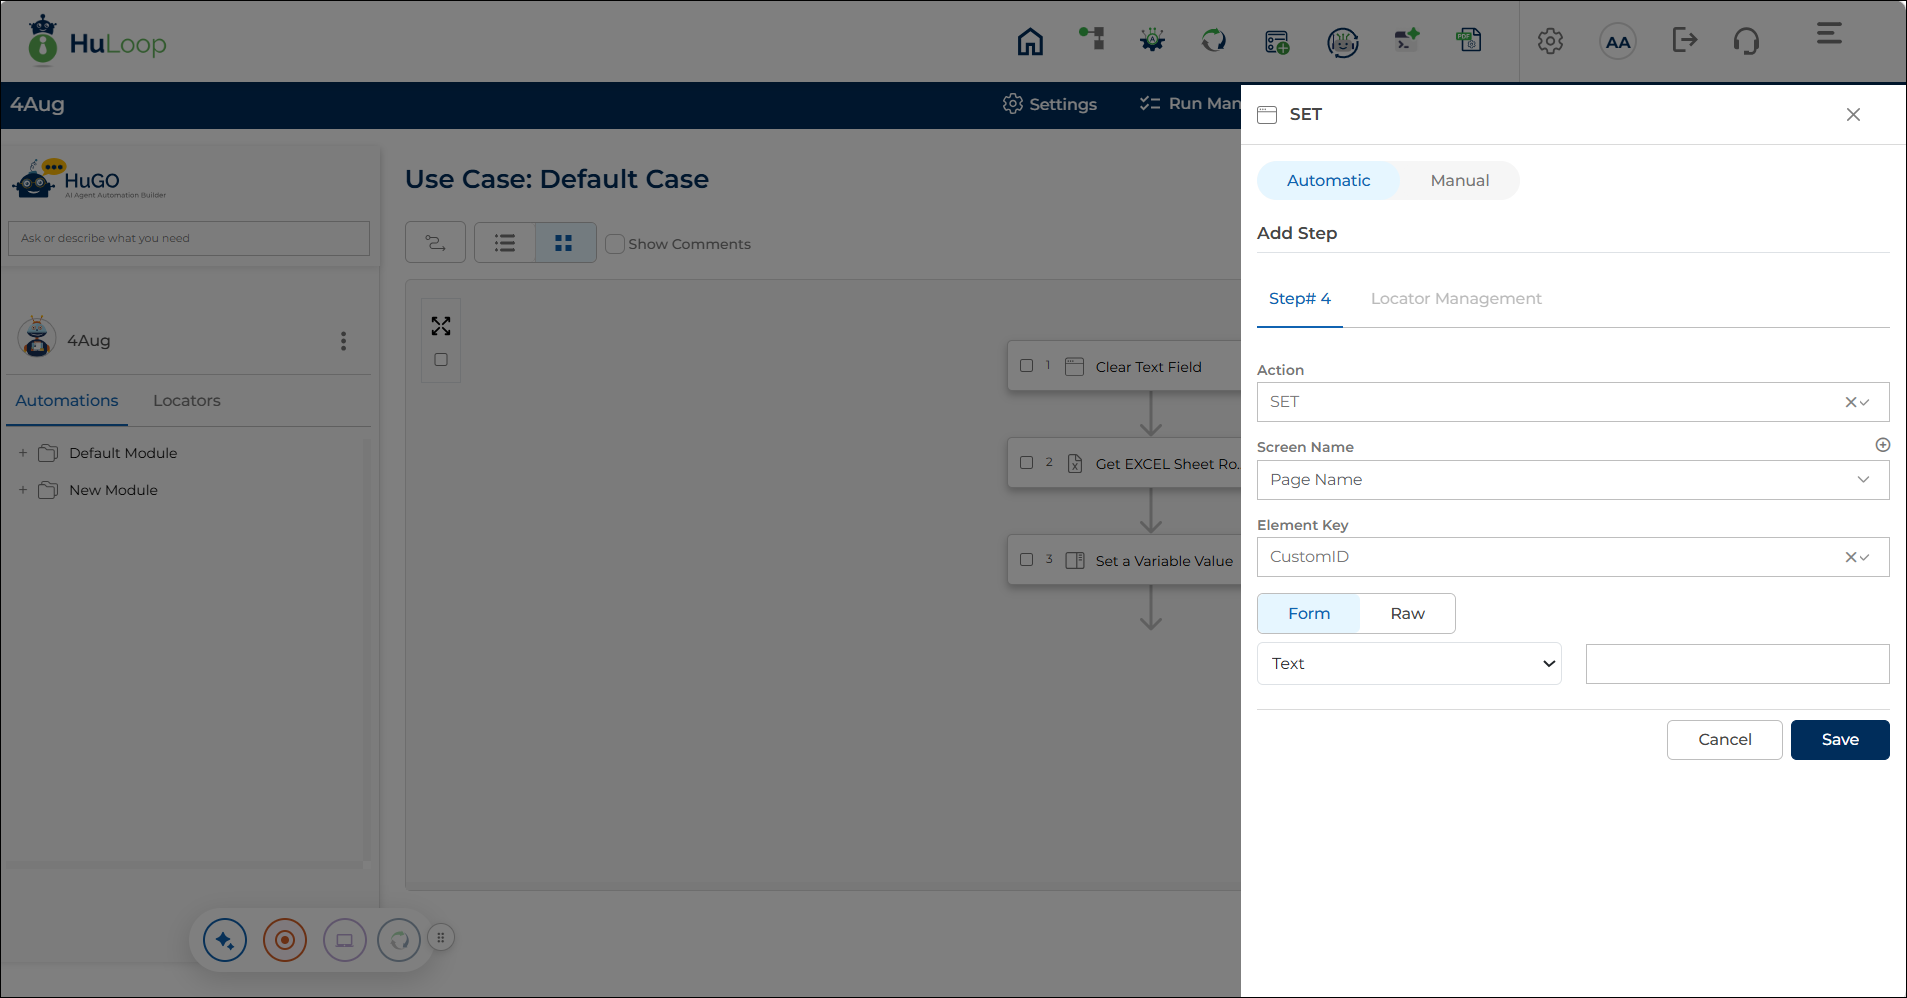Switch to the Locators tab

tap(187, 400)
